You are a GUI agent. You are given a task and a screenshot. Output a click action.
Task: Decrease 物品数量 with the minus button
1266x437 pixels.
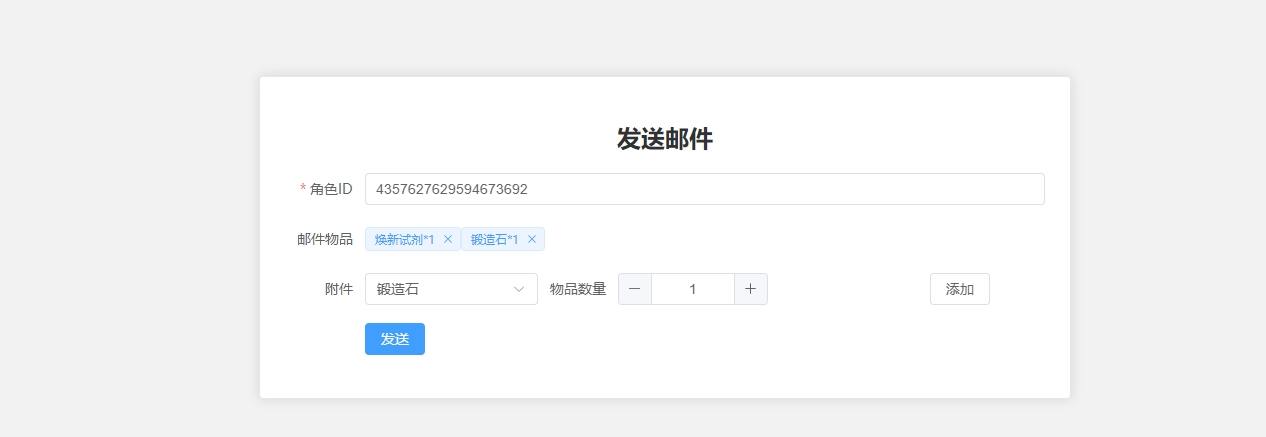pyautogui.click(x=635, y=289)
